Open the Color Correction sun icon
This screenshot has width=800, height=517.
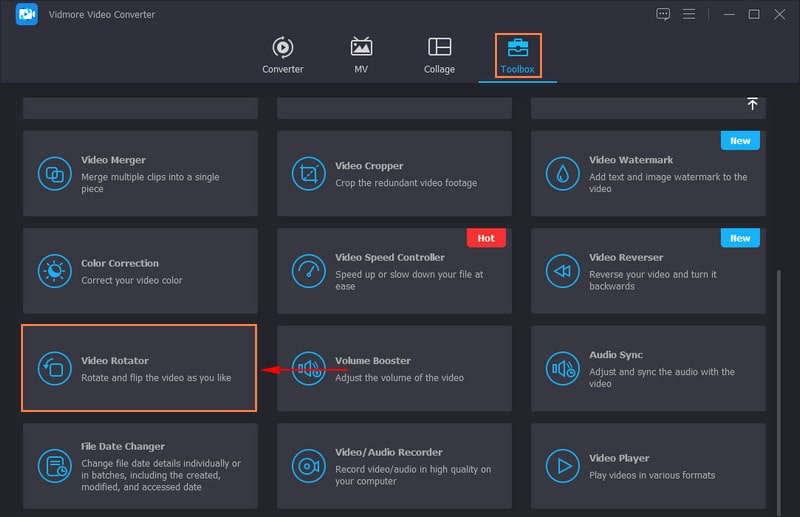(x=54, y=271)
